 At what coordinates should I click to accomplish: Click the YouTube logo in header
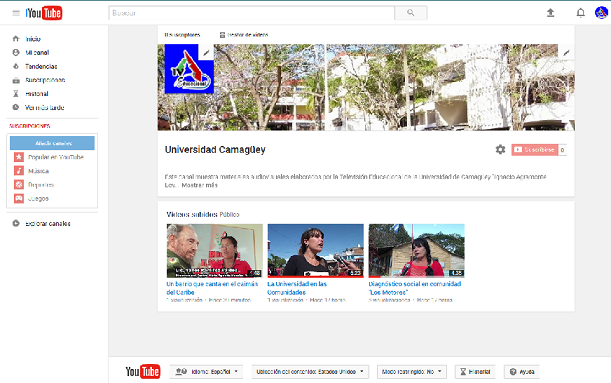click(44, 13)
